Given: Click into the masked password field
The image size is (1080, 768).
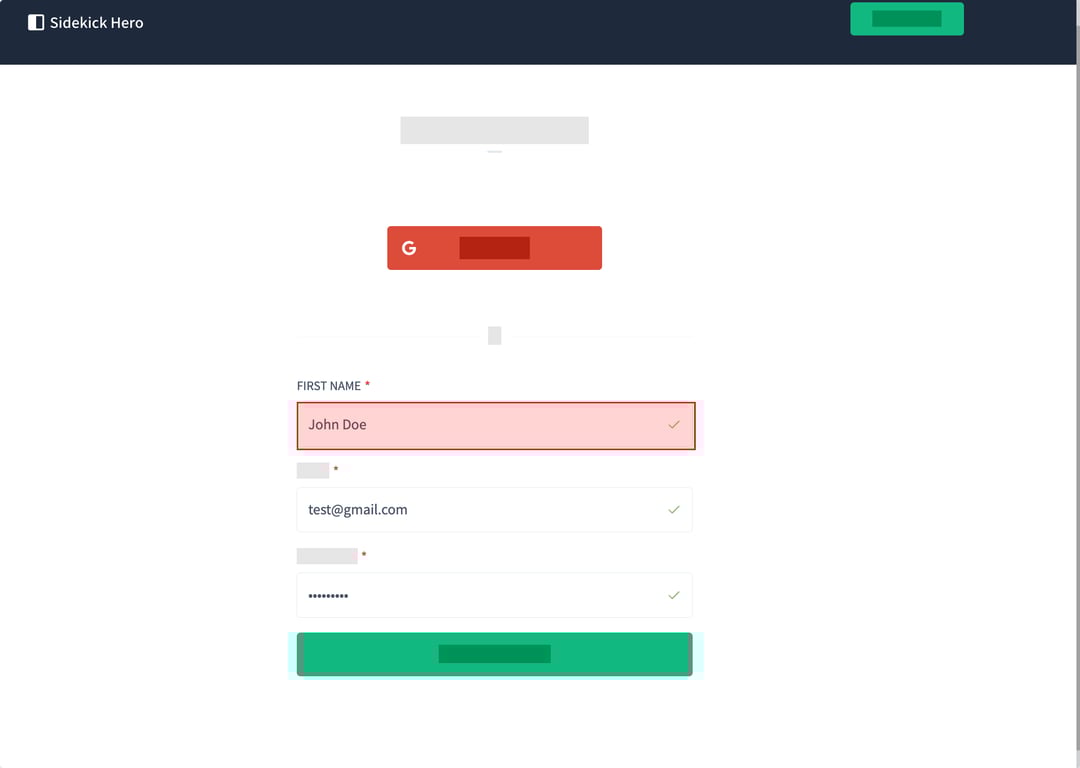Looking at the screenshot, I should tap(480, 595).
